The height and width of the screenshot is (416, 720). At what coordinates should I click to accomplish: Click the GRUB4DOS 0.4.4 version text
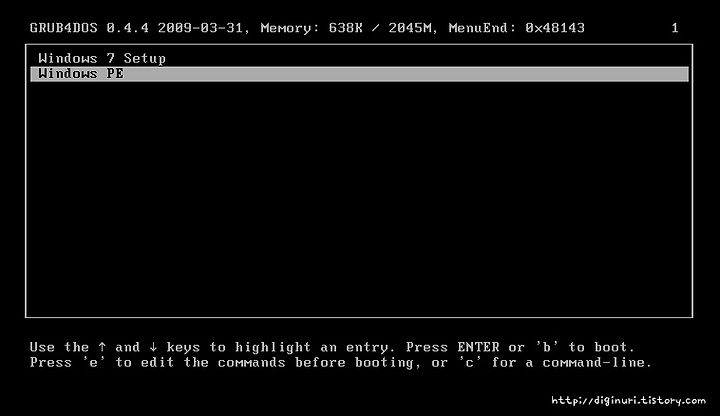89,28
